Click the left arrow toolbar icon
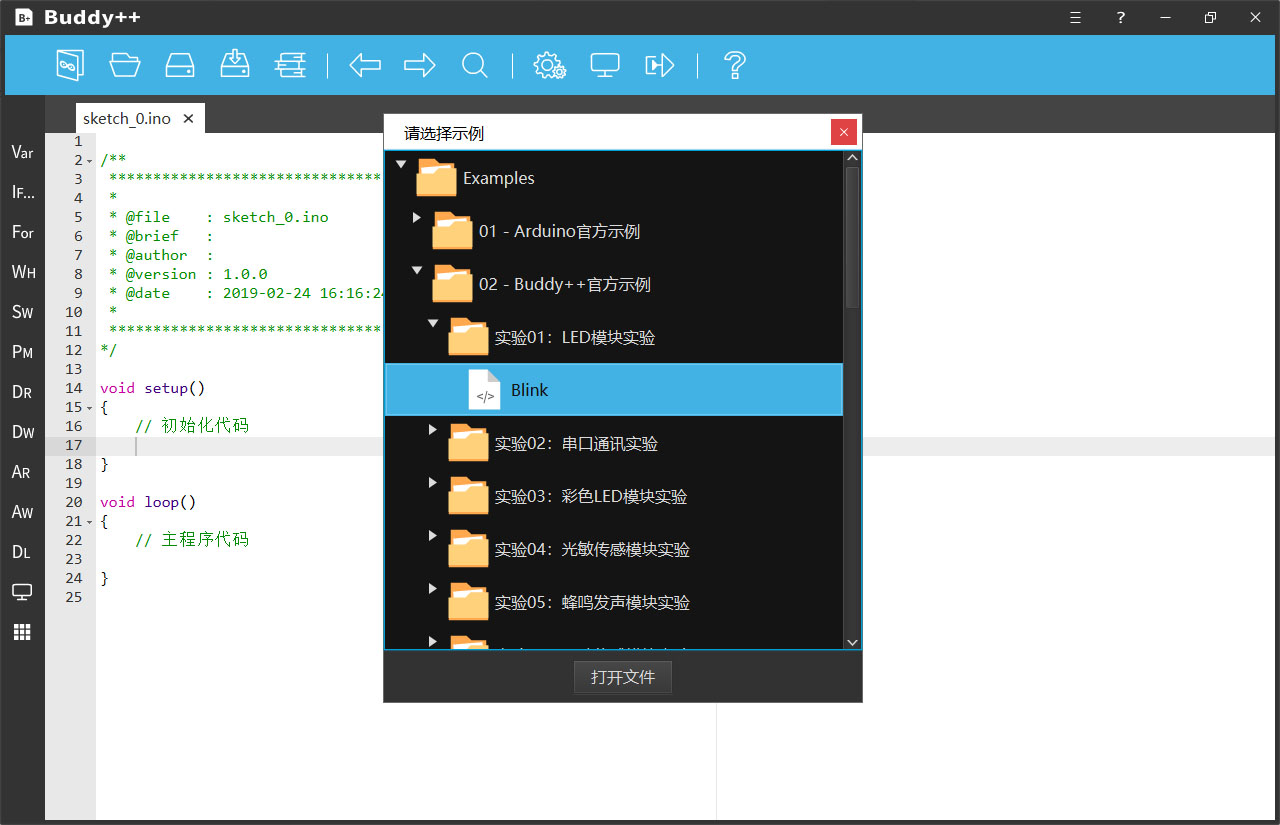Image resolution: width=1280 pixels, height=825 pixels. click(x=365, y=65)
